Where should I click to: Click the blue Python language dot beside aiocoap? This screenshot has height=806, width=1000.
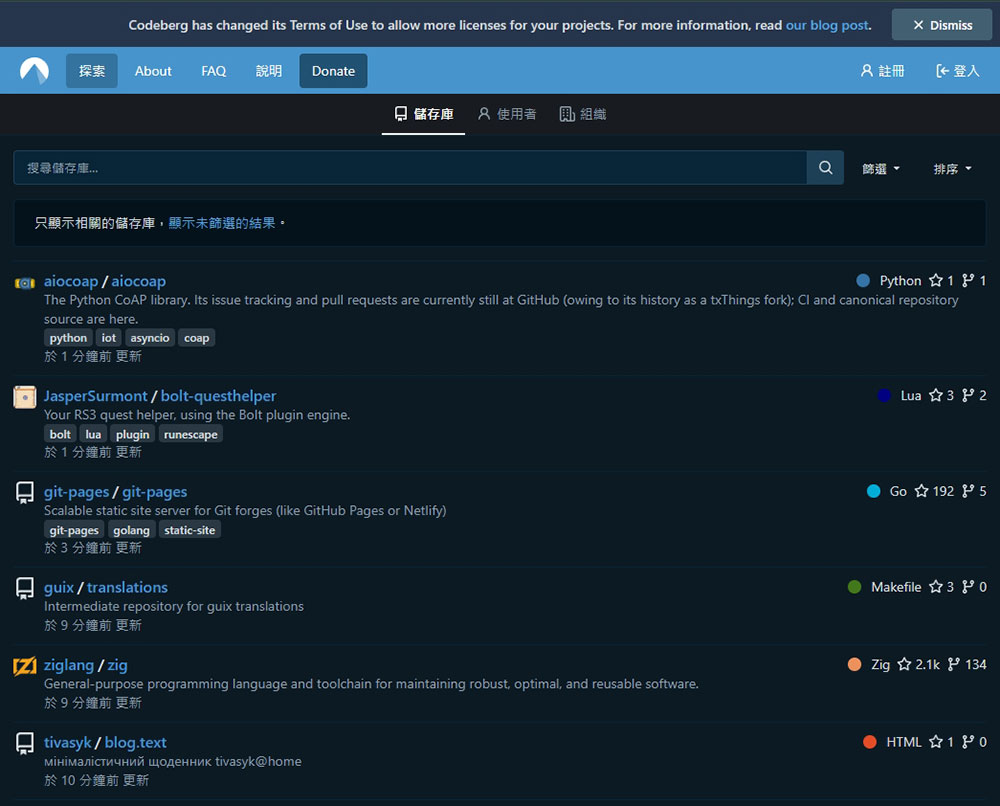point(862,281)
